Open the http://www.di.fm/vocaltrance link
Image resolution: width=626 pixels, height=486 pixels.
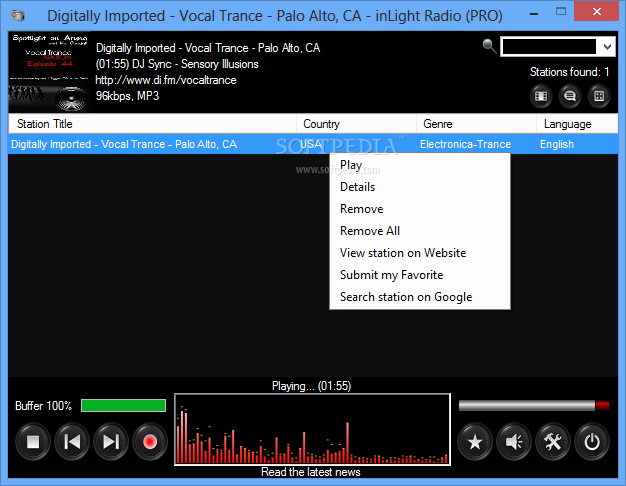pos(166,80)
